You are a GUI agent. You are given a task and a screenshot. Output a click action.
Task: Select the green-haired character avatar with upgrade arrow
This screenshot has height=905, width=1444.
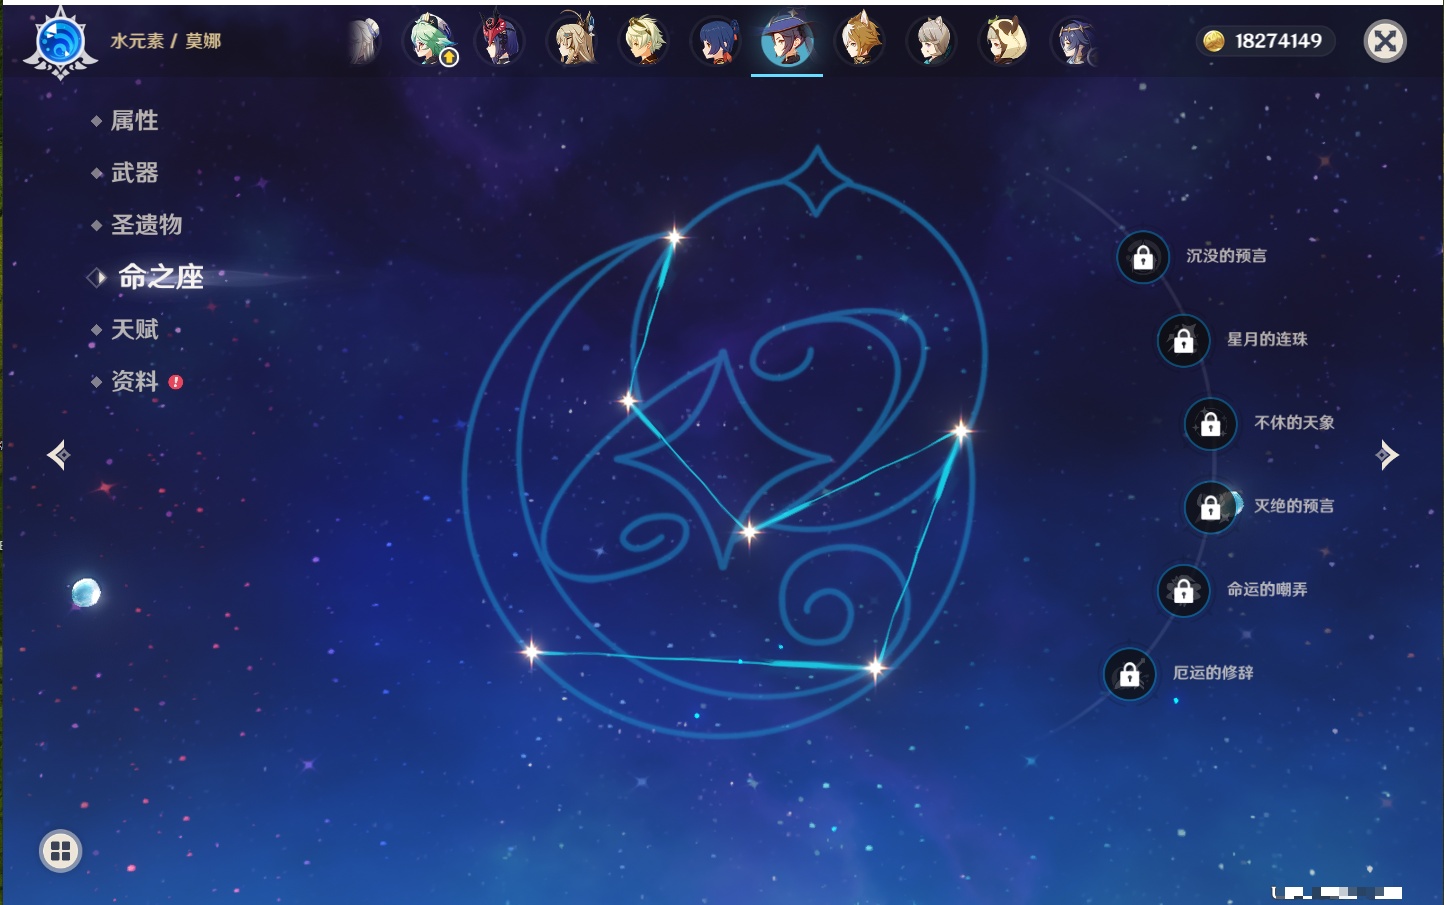[431, 41]
